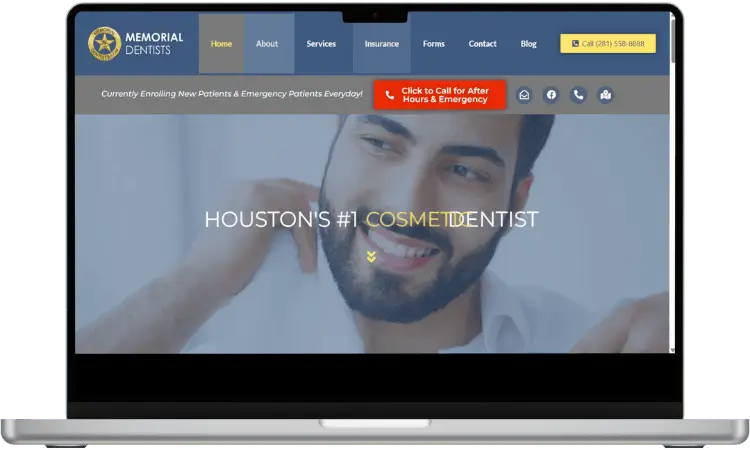Viewport: 750px width, 450px height.
Task: Open the Blog page
Action: (528, 44)
